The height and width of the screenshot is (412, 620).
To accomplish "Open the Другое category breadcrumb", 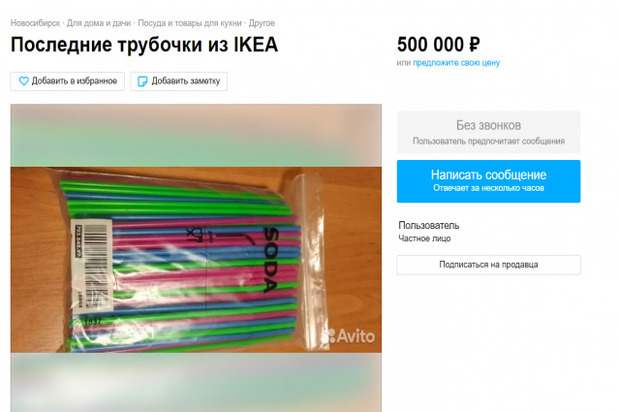I will point(262,23).
